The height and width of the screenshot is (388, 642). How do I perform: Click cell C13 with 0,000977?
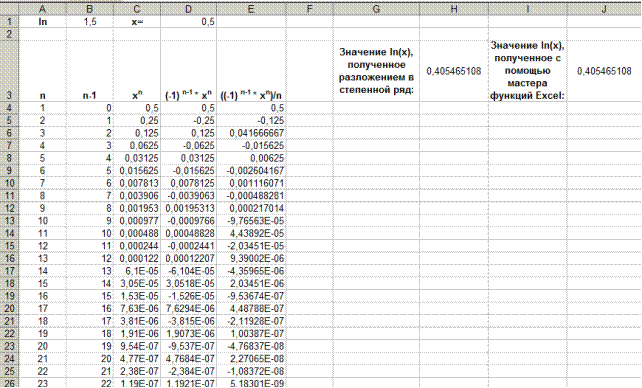[136, 221]
